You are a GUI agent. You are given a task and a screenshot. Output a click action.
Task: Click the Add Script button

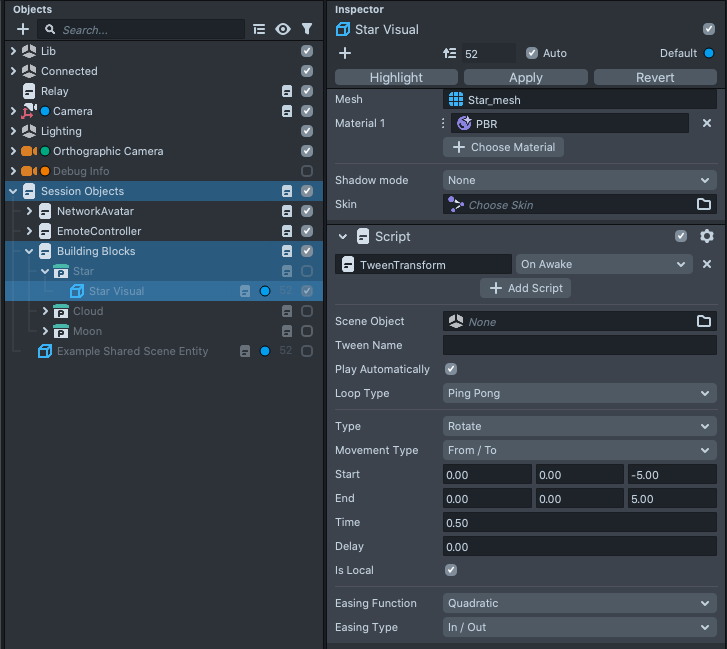pyautogui.click(x=526, y=288)
